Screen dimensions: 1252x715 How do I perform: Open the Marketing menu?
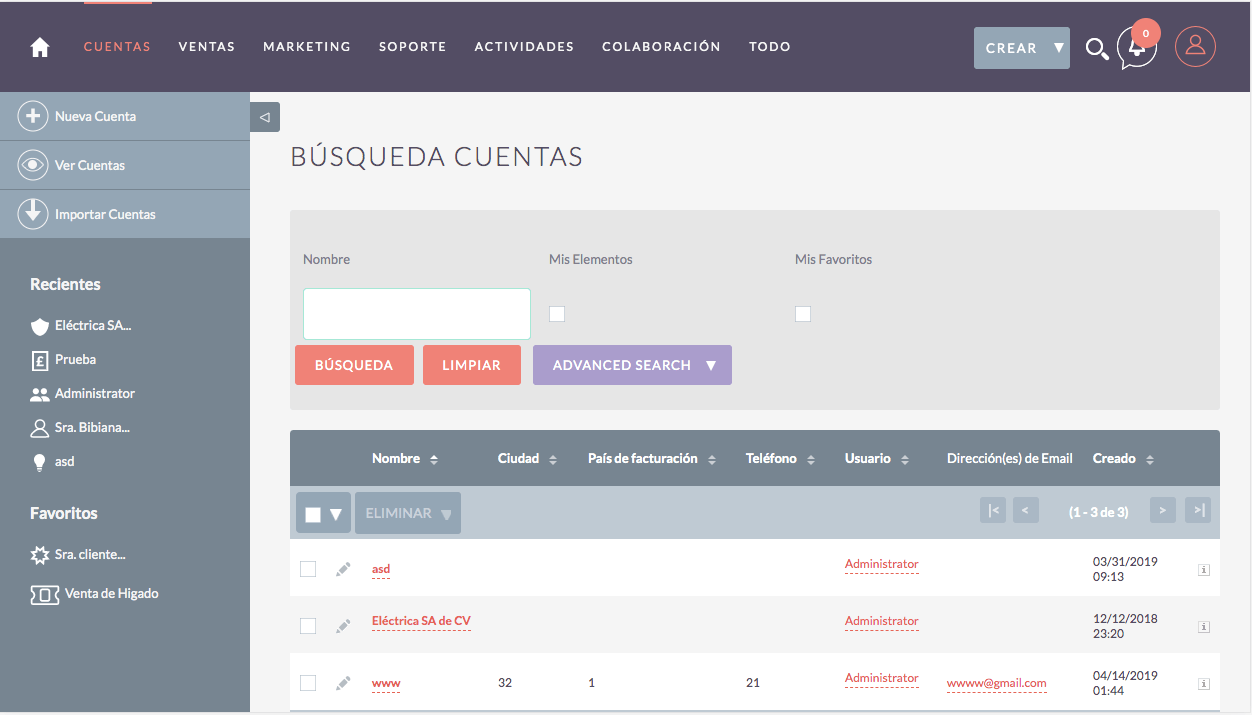[307, 47]
